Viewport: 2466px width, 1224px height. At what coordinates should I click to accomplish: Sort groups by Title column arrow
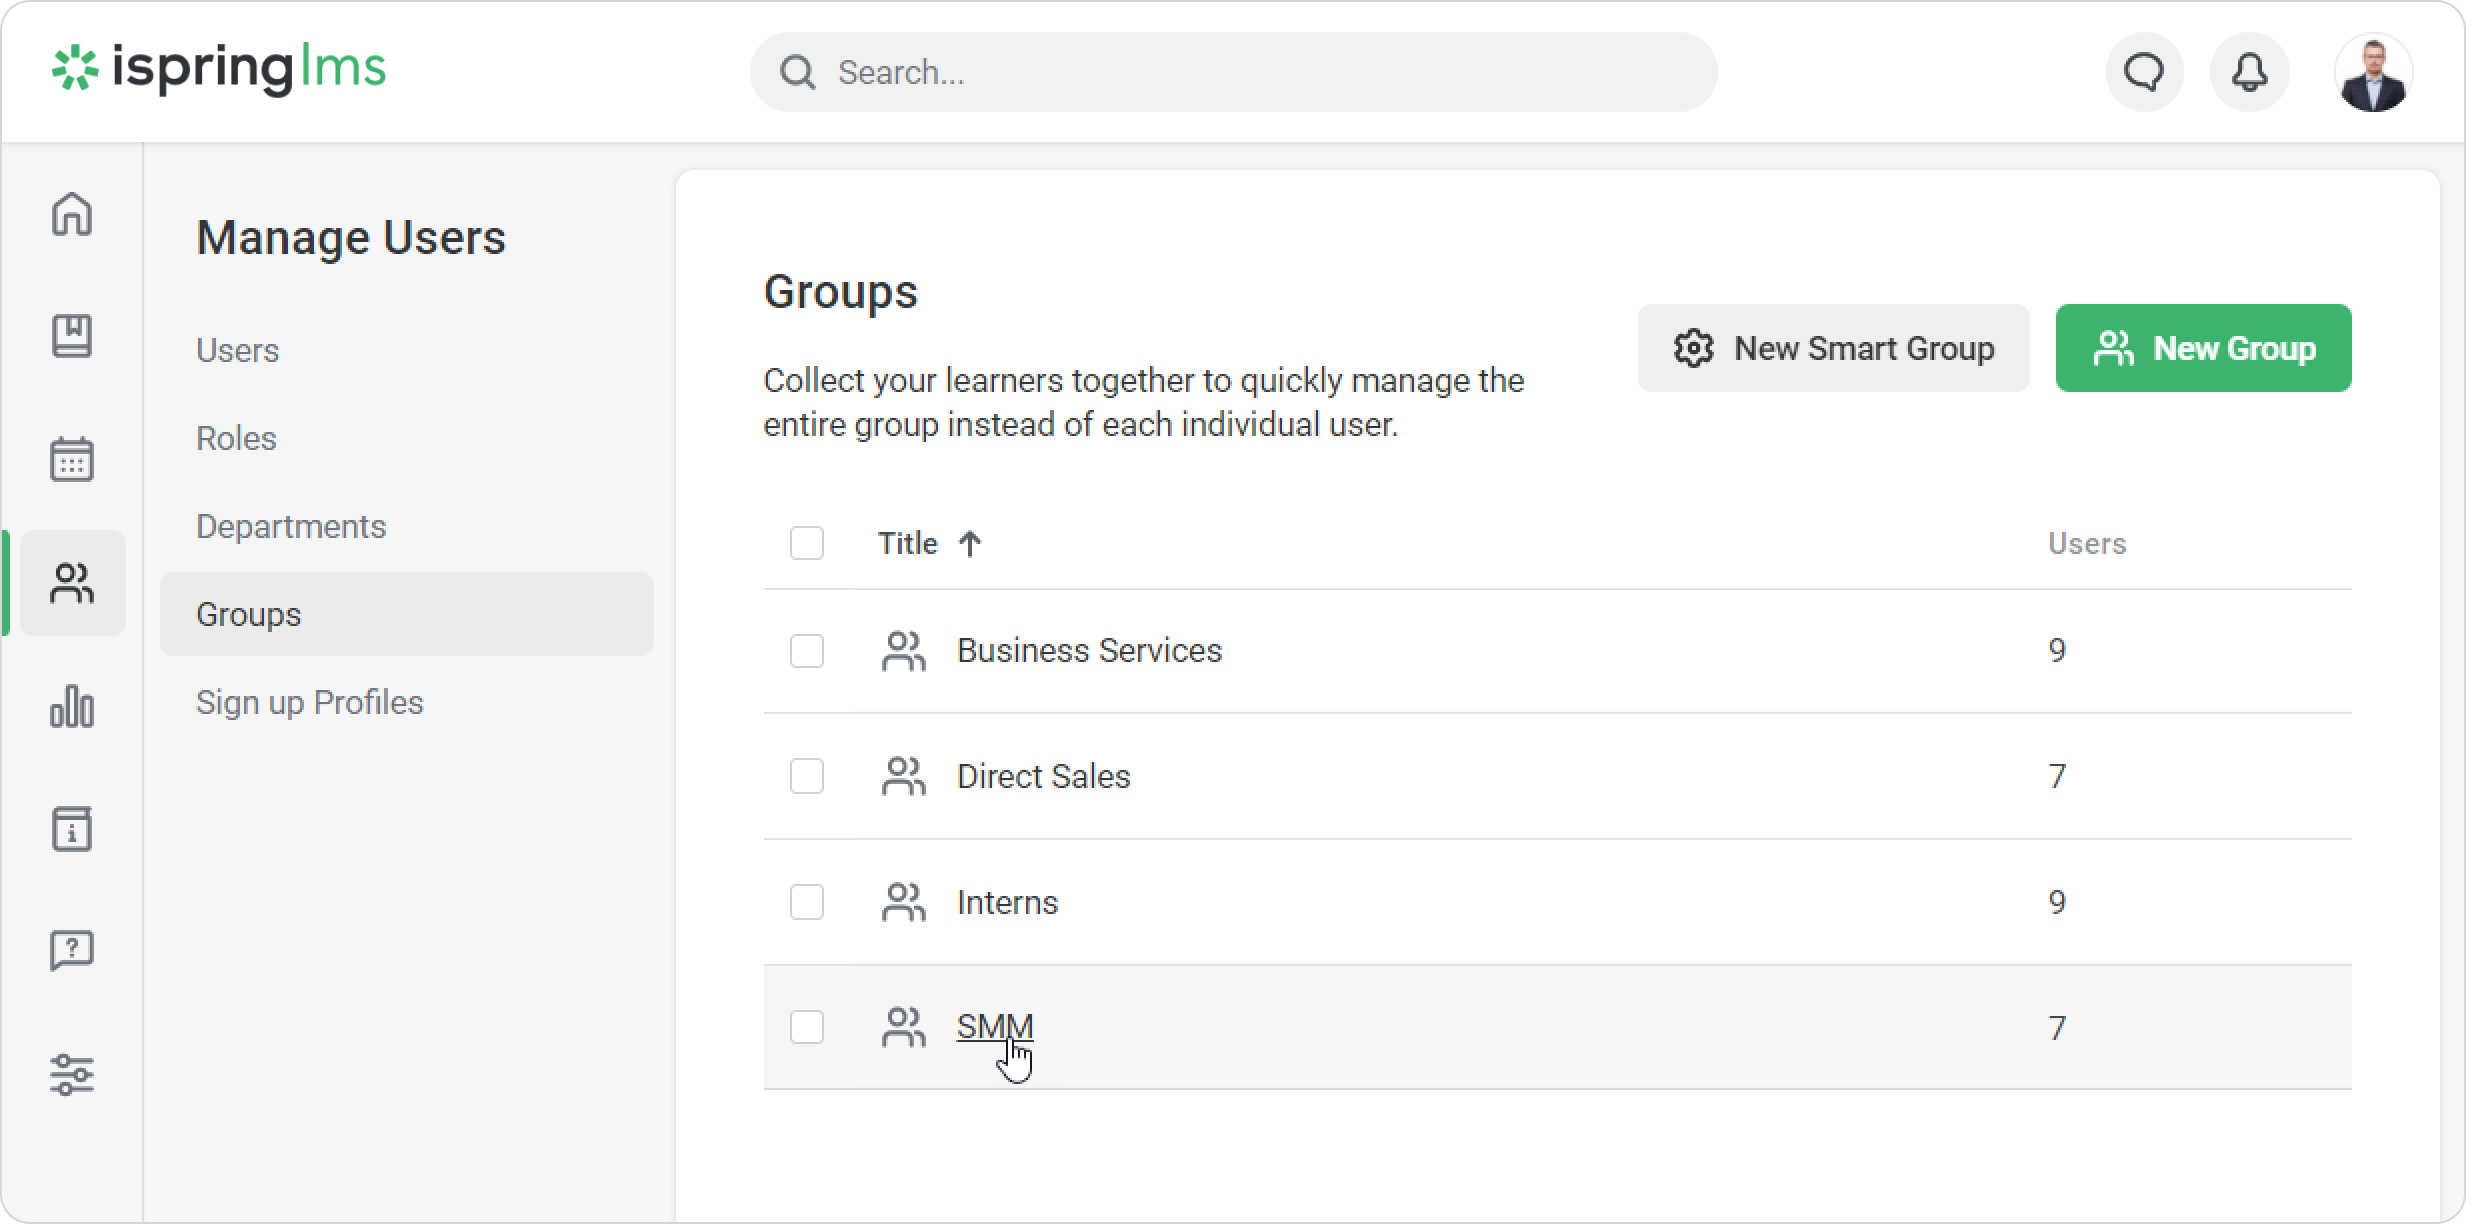pos(969,543)
